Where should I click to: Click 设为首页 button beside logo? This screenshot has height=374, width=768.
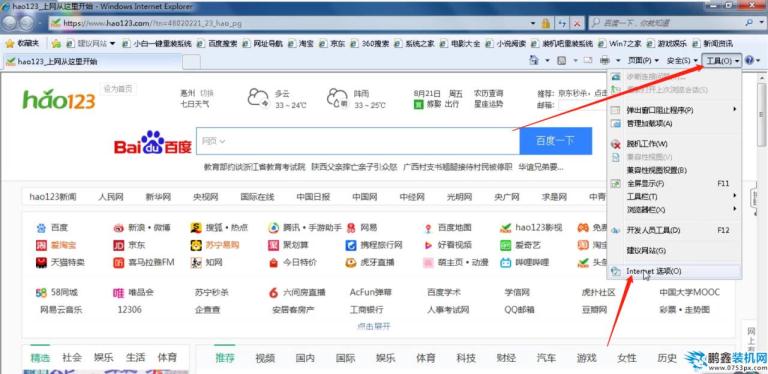(x=118, y=89)
